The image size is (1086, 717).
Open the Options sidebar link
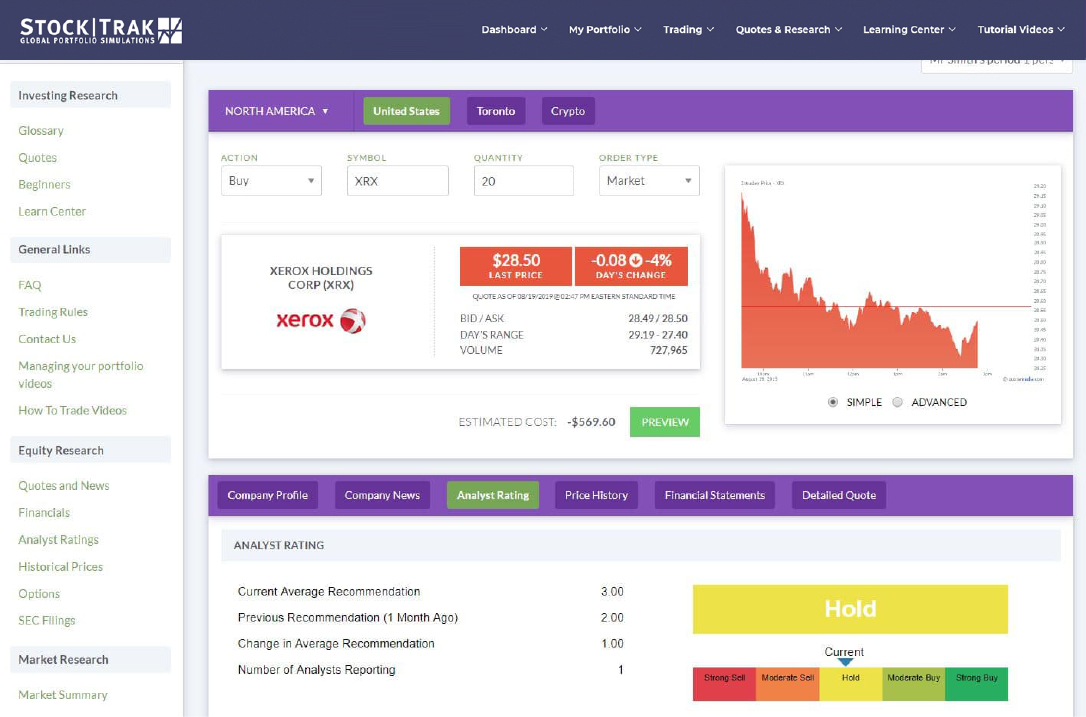39,594
